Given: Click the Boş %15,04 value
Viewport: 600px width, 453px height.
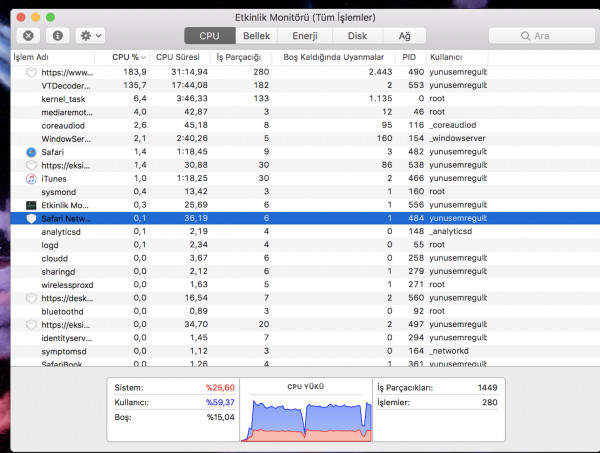Looking at the screenshot, I should coord(221,417).
